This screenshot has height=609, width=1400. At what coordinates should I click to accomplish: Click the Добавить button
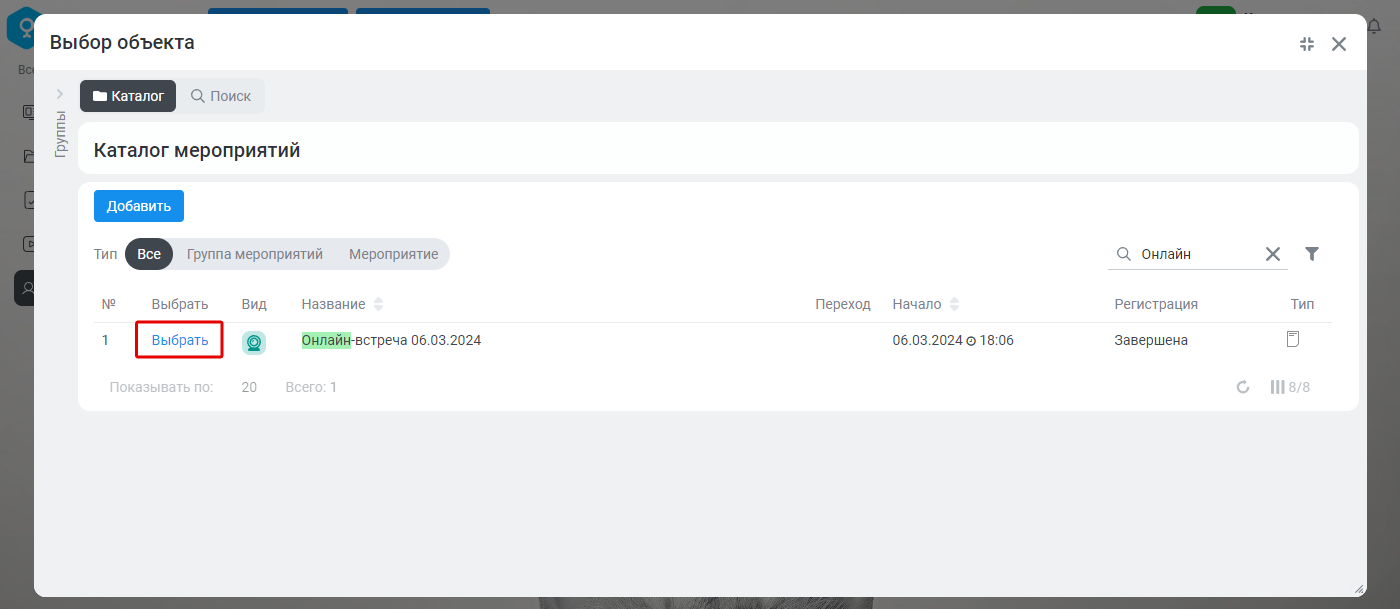[x=139, y=206]
